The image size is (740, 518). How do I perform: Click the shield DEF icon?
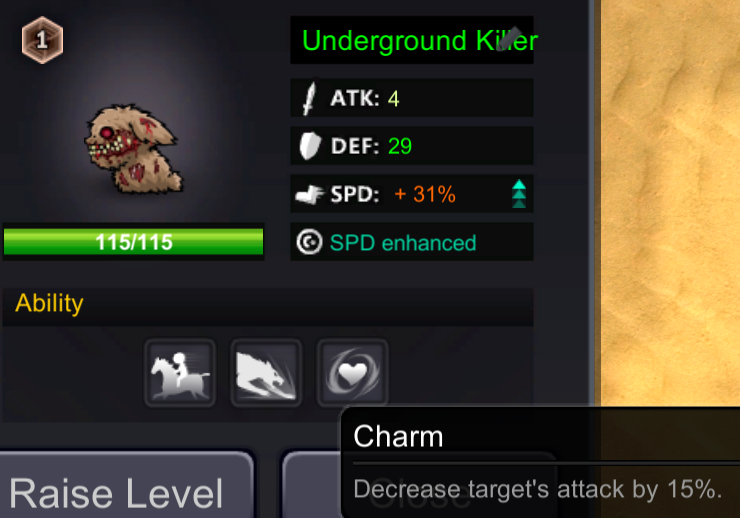[x=310, y=146]
